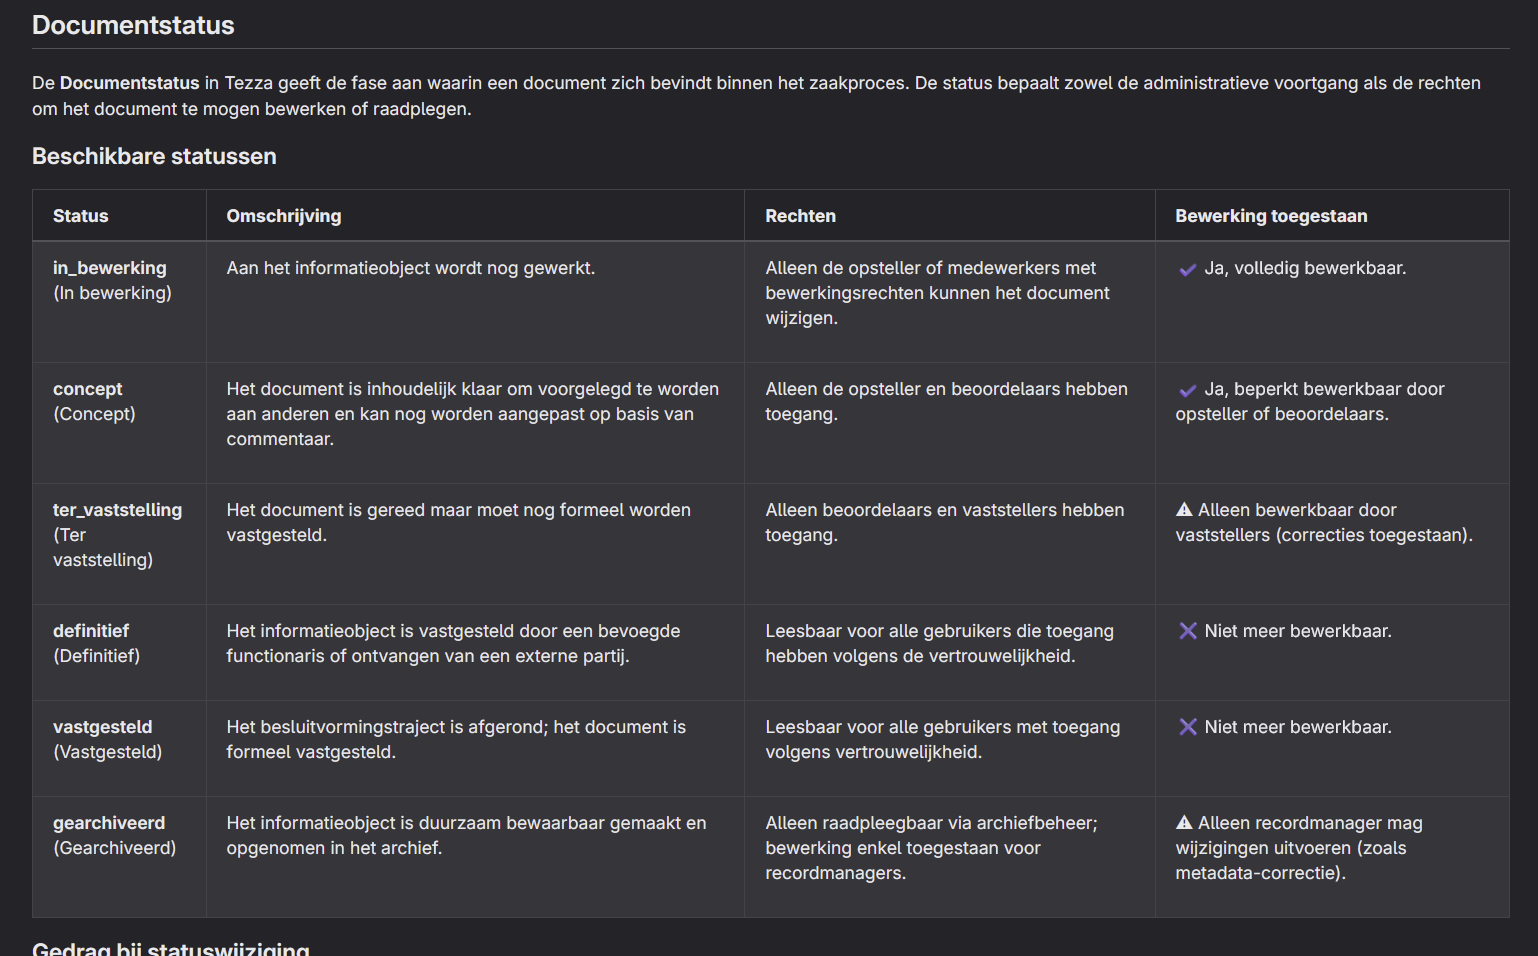
Task: Click the checkmark icon in the concept row
Action: (1187, 390)
